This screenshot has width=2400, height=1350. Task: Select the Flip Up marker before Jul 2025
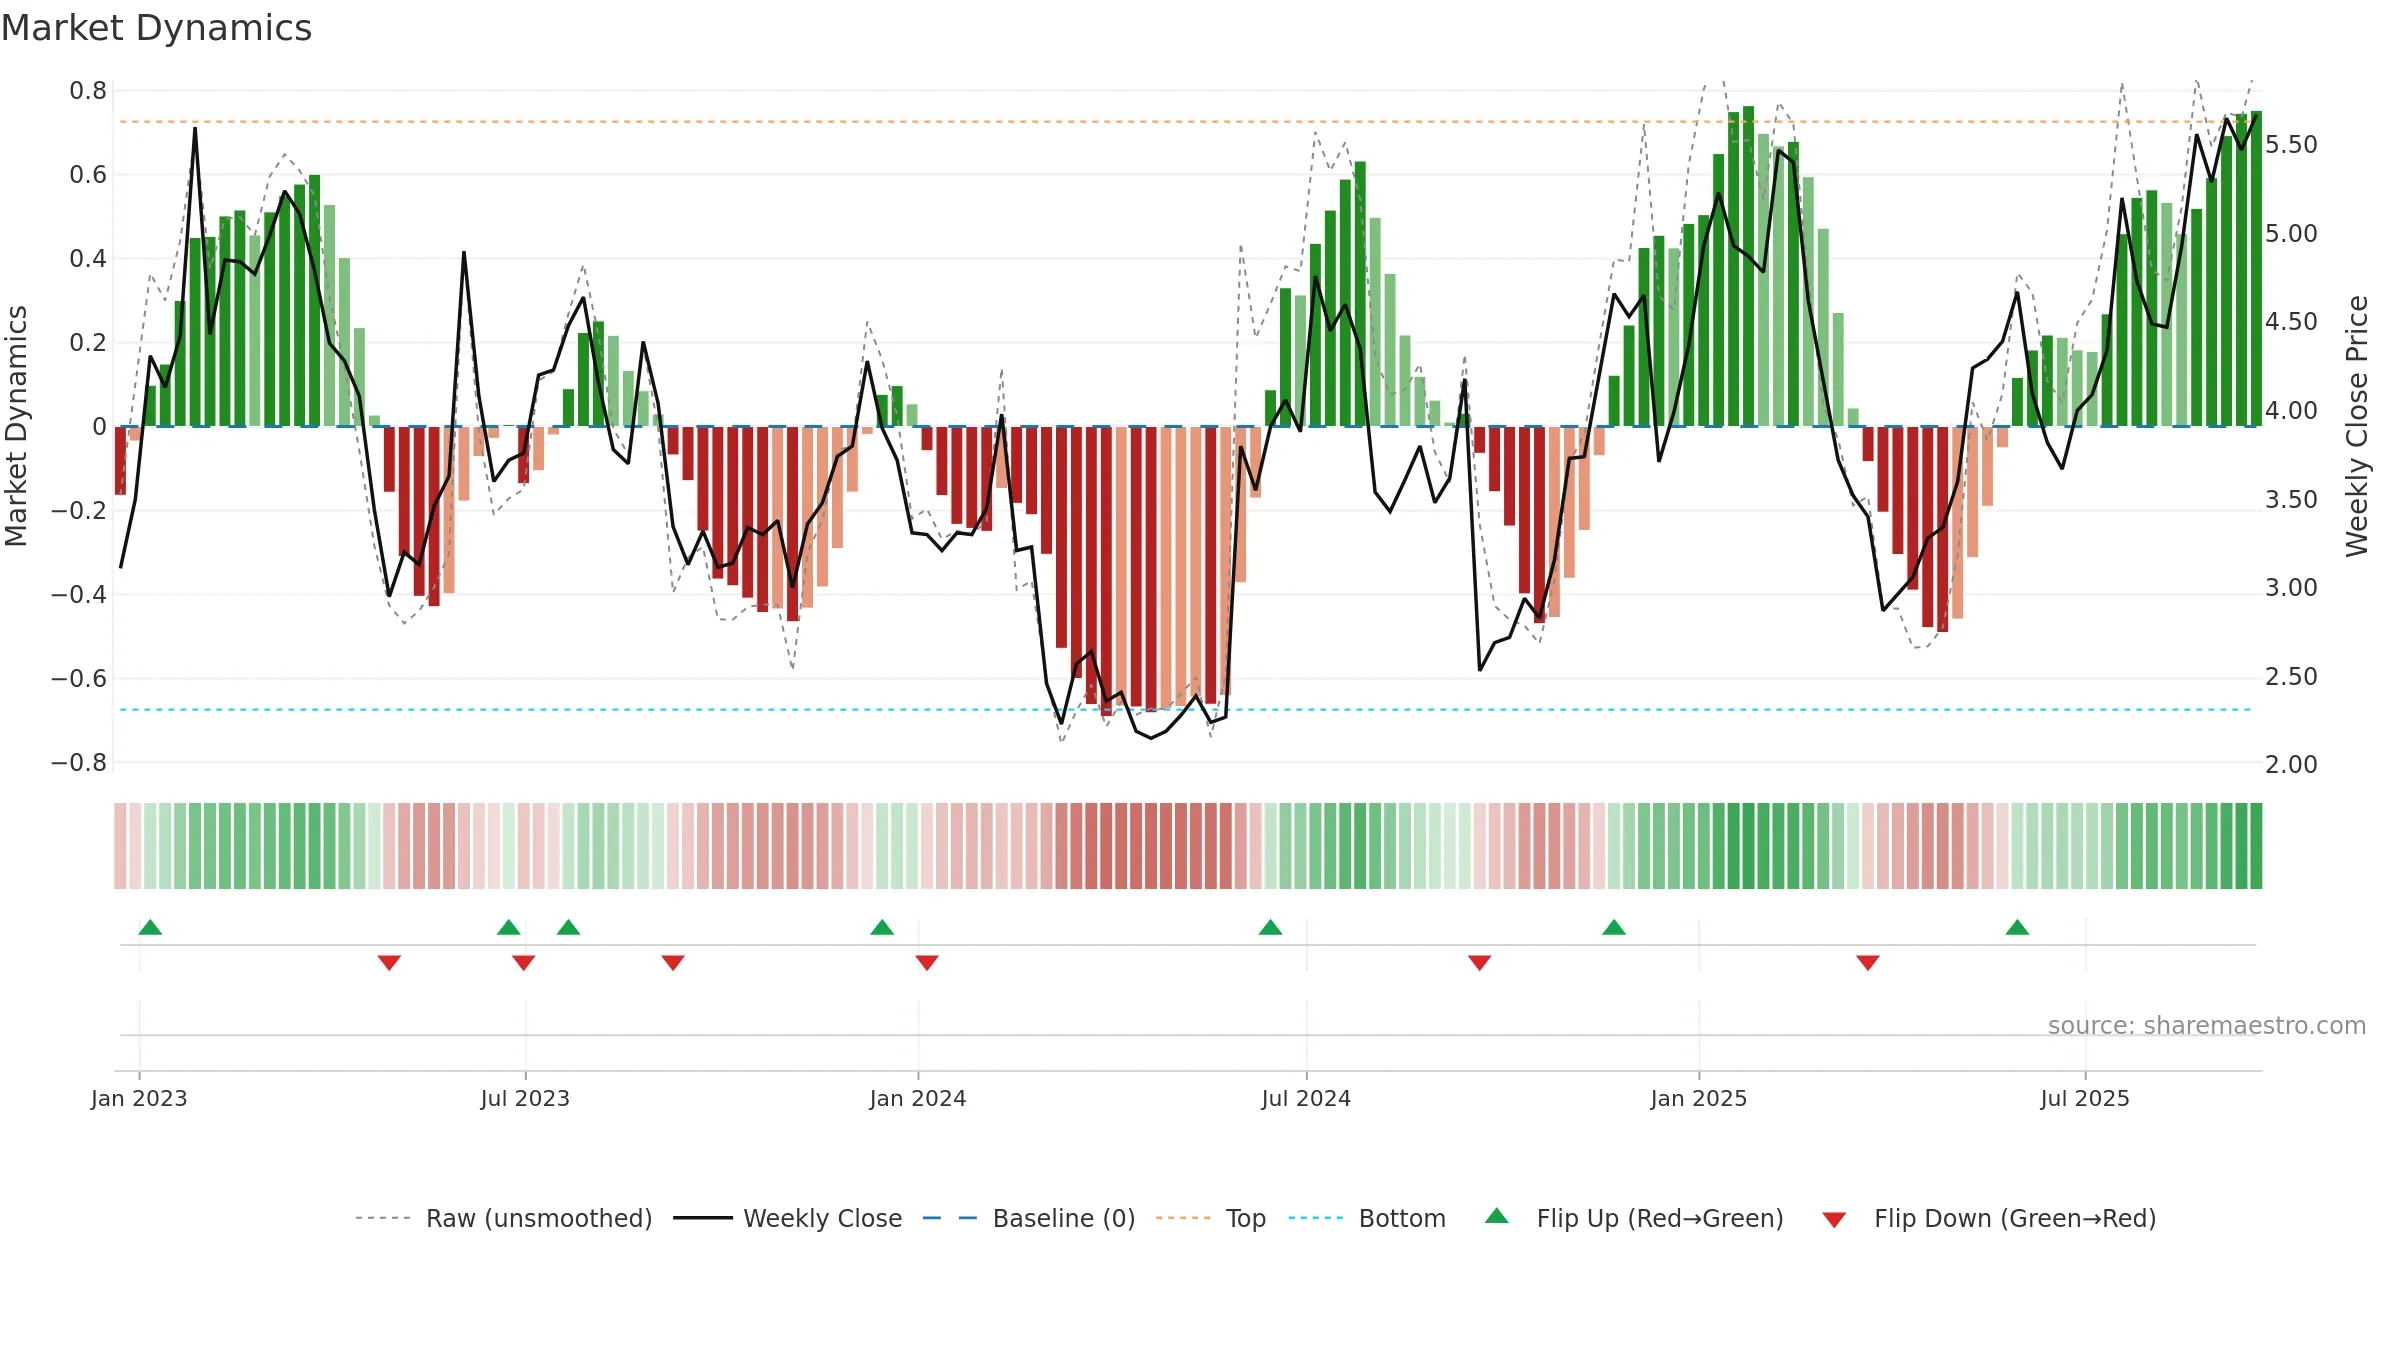[x=2017, y=927]
